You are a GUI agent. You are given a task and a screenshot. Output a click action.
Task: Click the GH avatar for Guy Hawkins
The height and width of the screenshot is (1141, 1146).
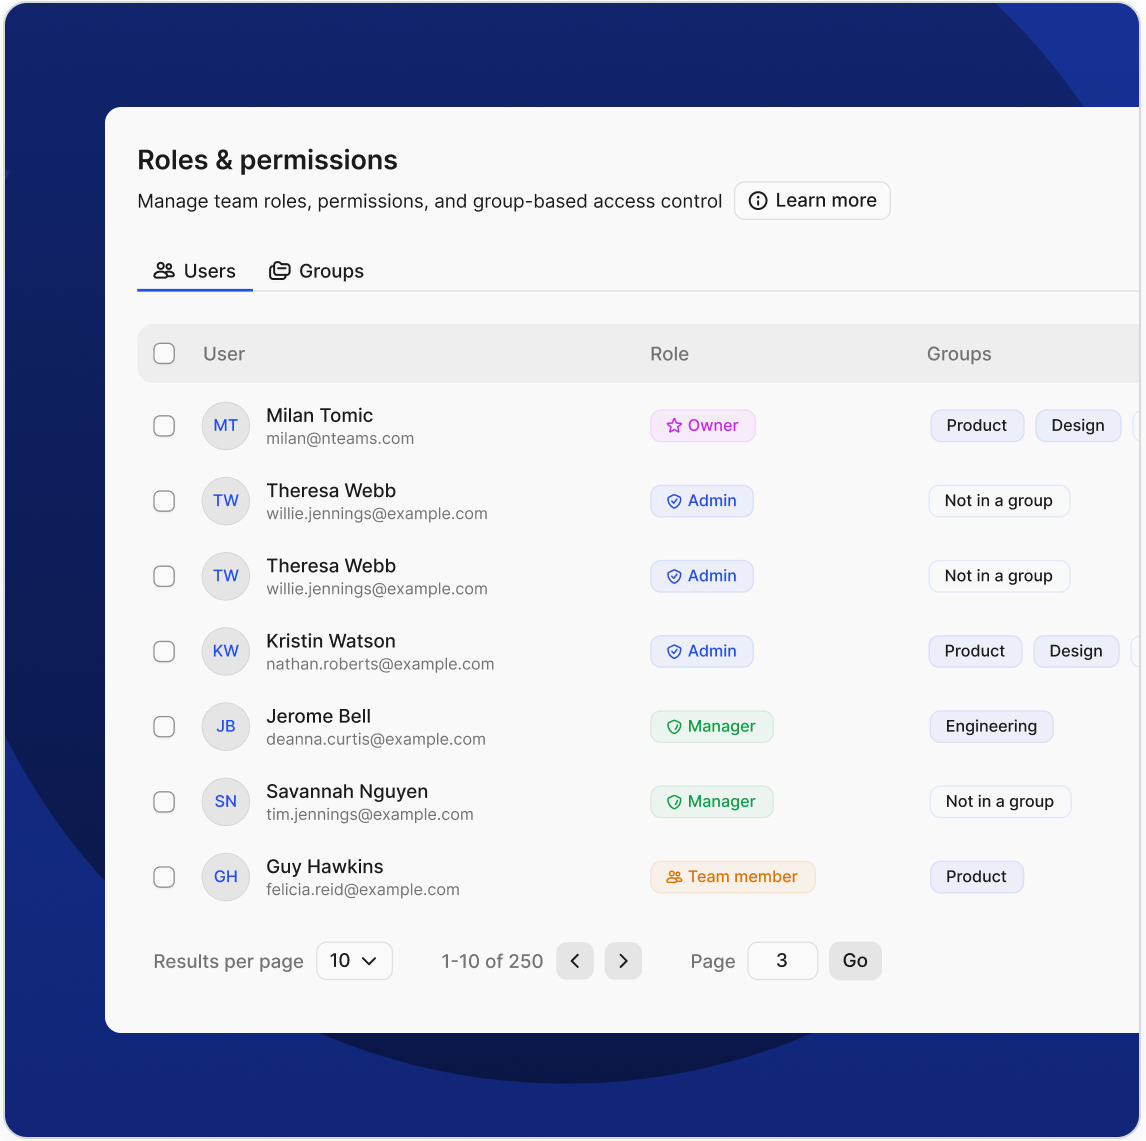[x=225, y=877]
